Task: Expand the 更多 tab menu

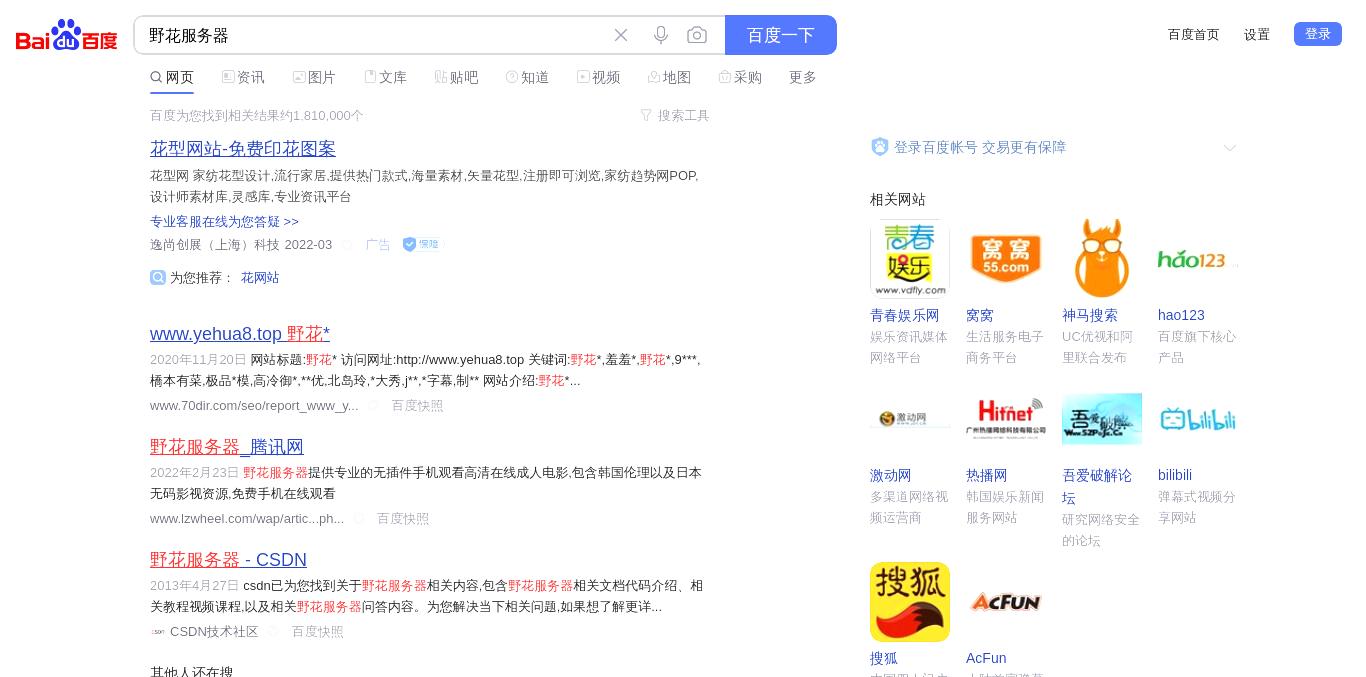Action: [803, 77]
